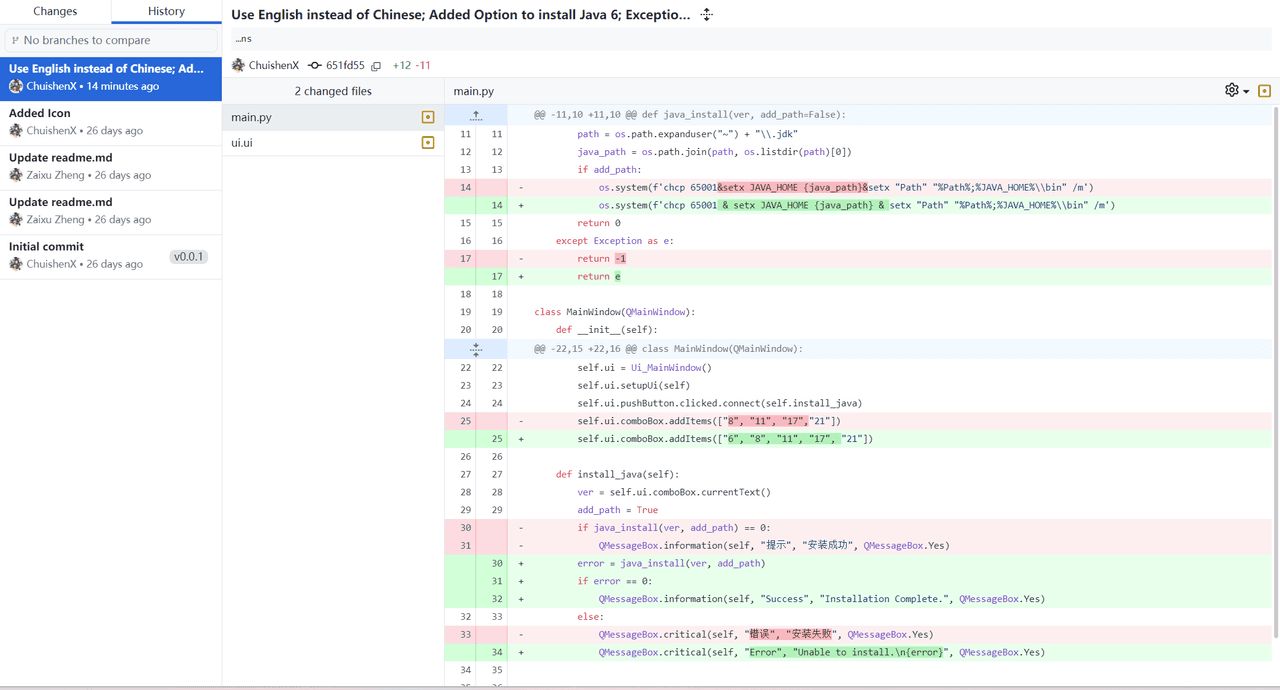The width and height of the screenshot is (1280, 690).
Task: Click the avatar on the Added Icon commit
Action: 16,131
